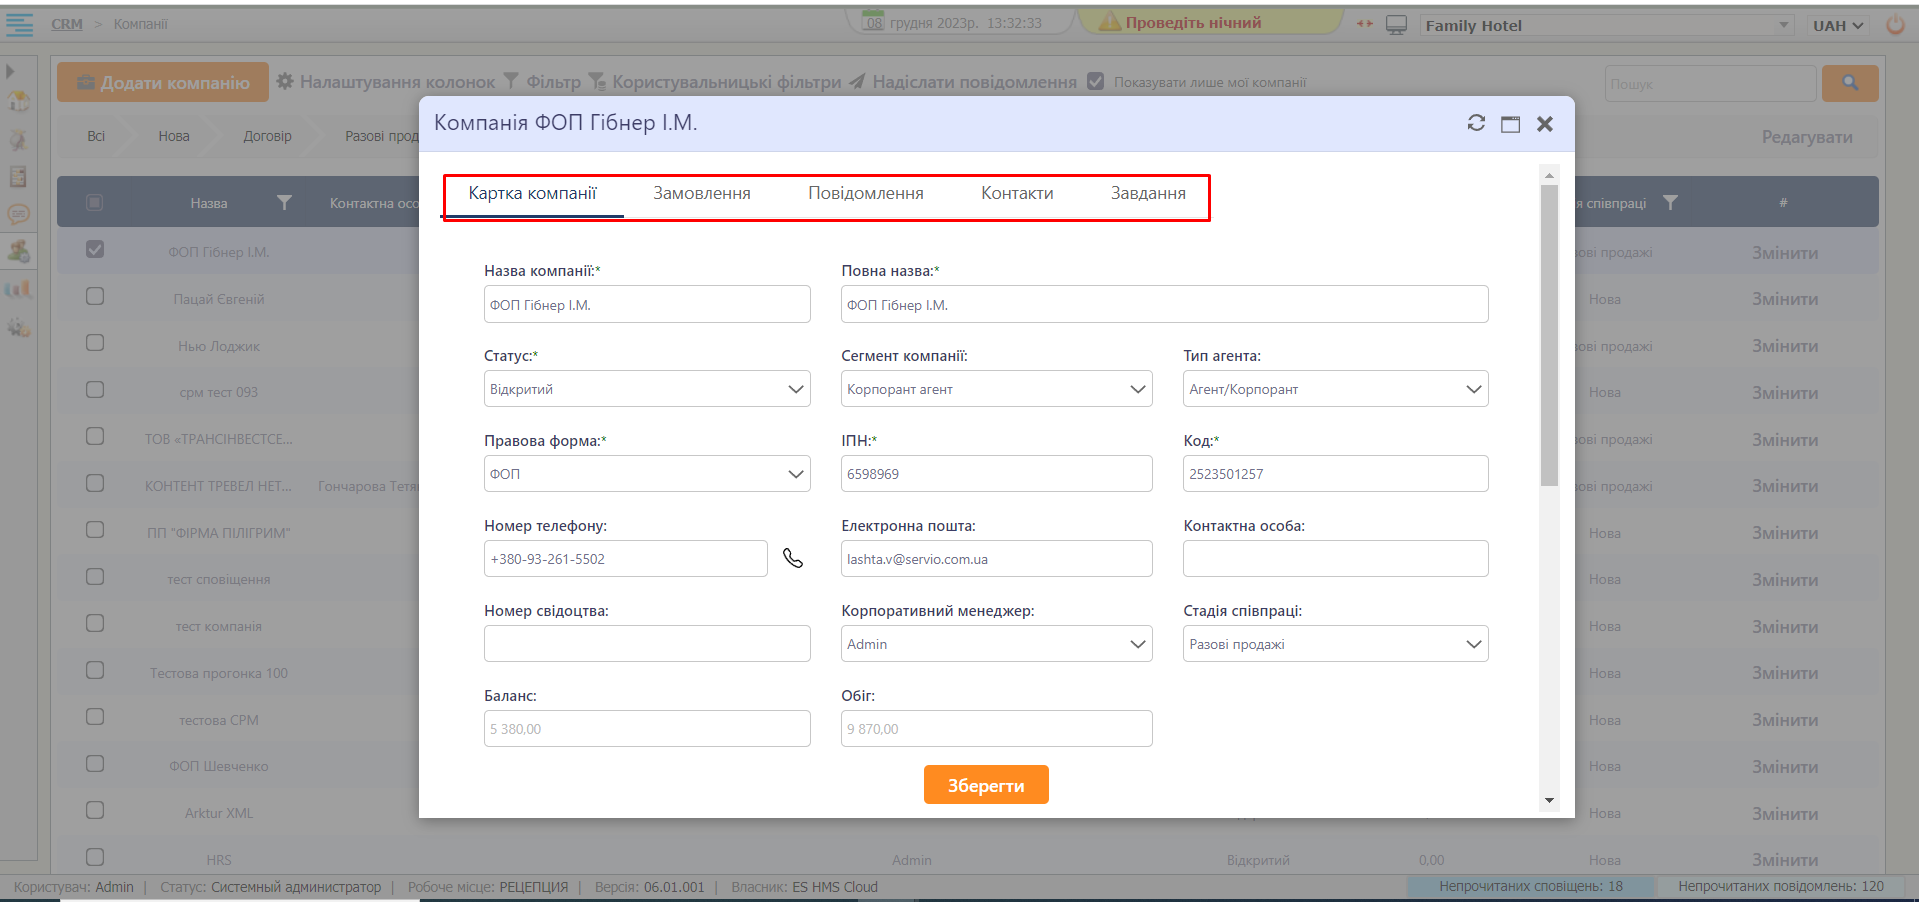1919x902 pixels.
Task: Click the filter funnel in the Назва column header
Action: coord(284,203)
